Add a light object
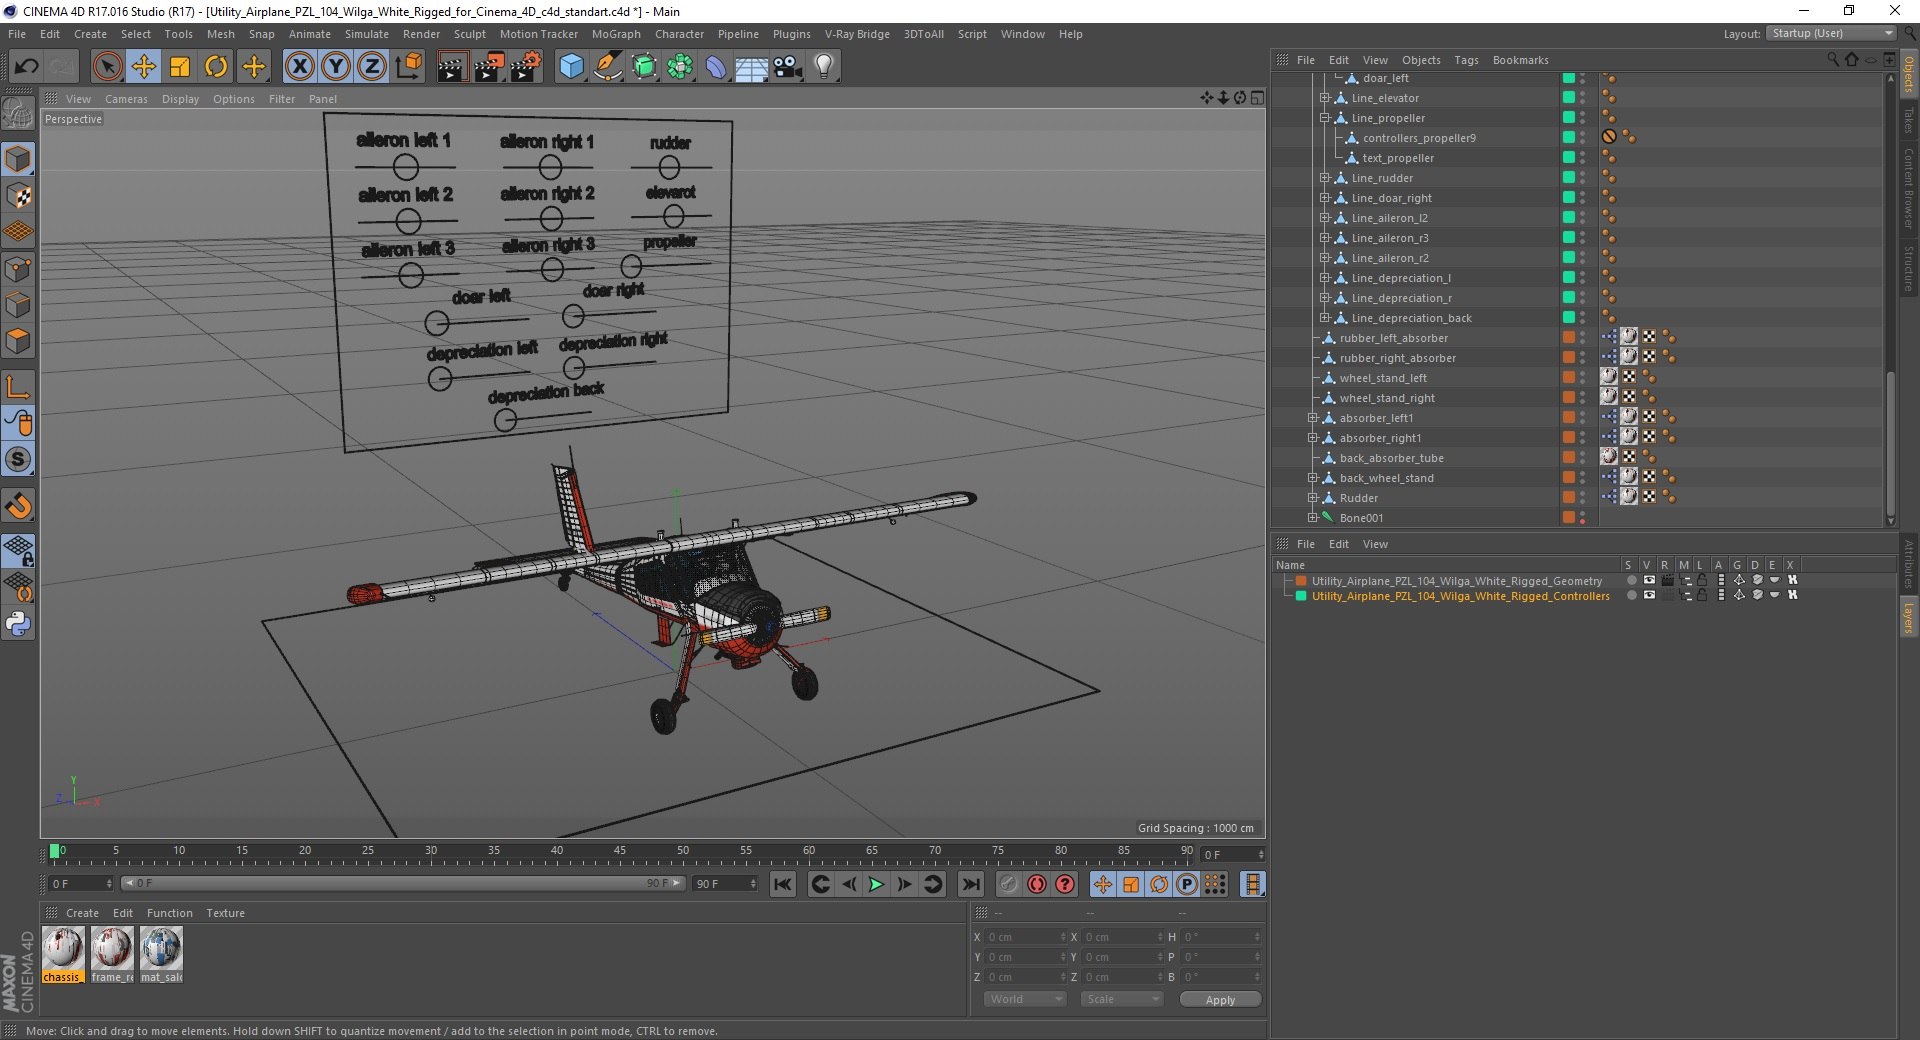Viewport: 1920px width, 1040px height. (824, 67)
